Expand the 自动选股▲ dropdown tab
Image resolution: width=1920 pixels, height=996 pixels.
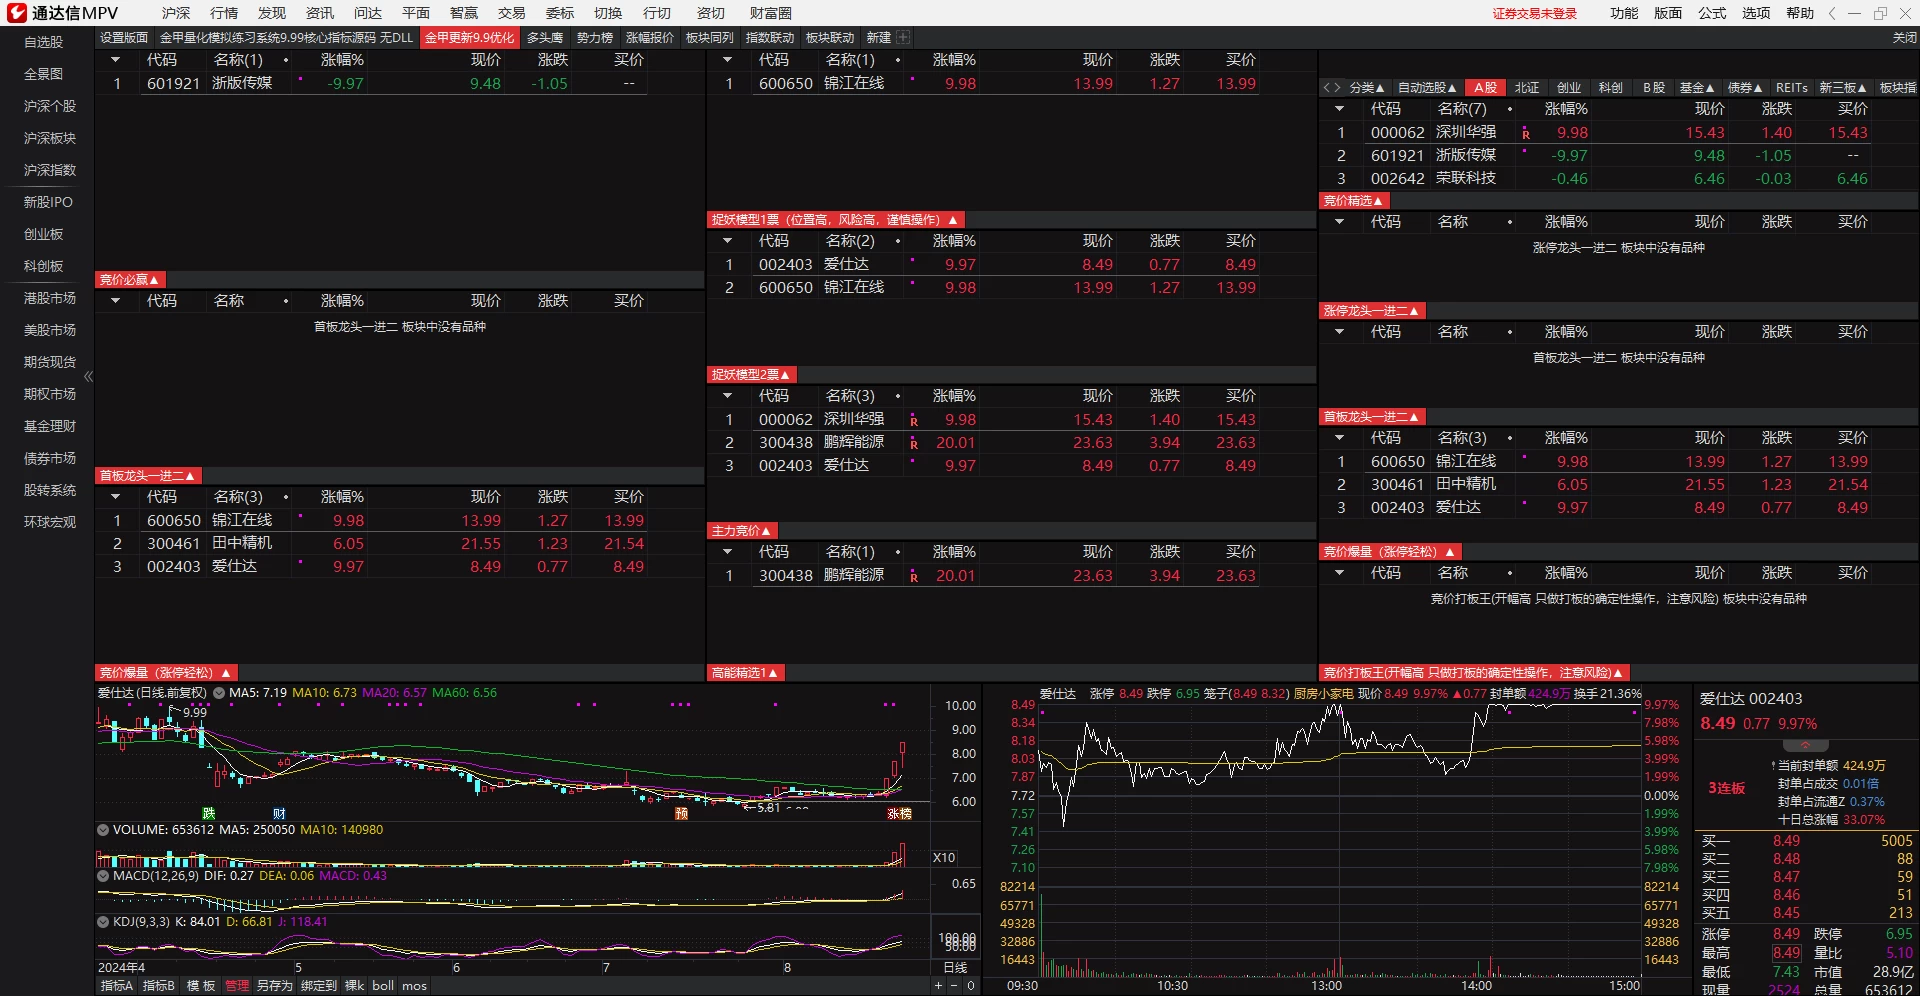tap(1427, 88)
